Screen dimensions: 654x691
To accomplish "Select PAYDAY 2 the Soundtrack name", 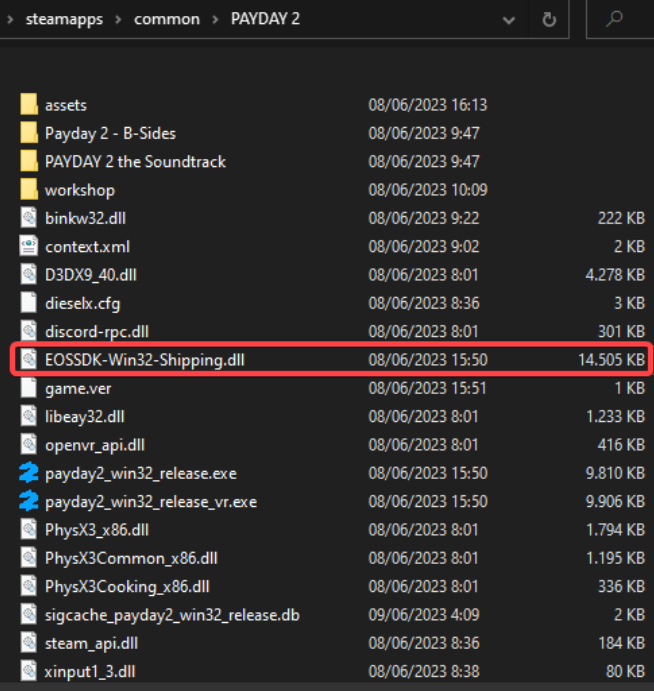I will pos(135,162).
